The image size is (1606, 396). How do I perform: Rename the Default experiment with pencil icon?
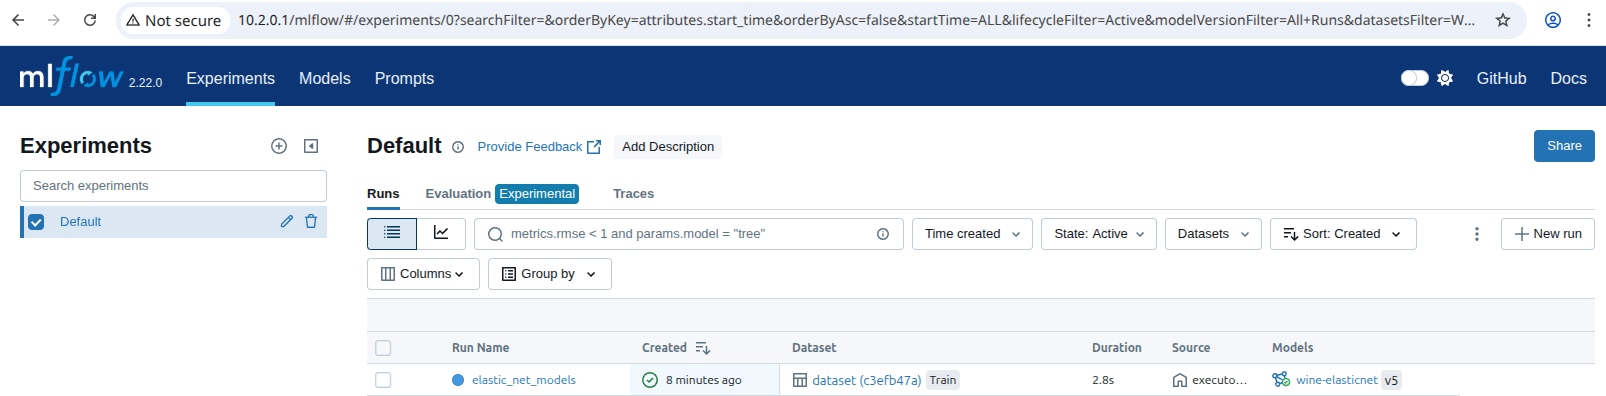point(287,221)
